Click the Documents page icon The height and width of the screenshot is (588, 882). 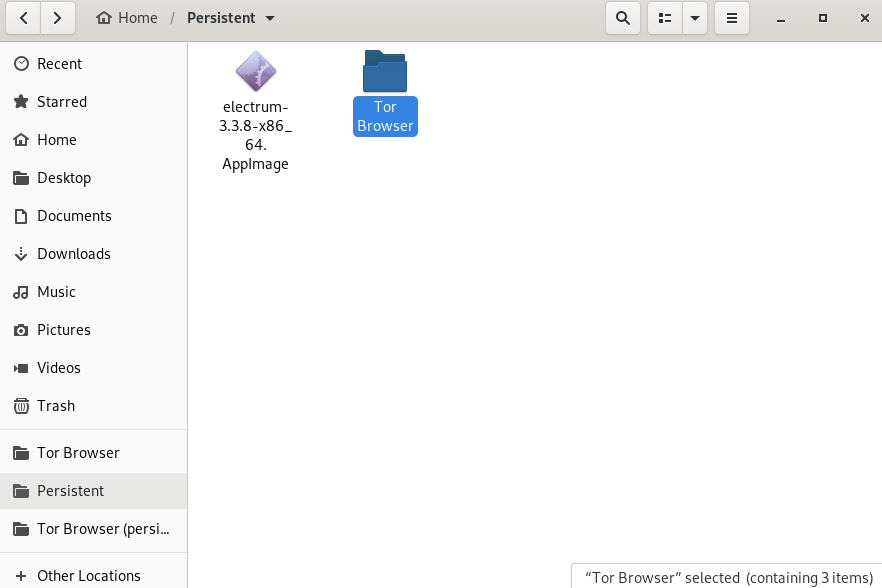(x=21, y=216)
